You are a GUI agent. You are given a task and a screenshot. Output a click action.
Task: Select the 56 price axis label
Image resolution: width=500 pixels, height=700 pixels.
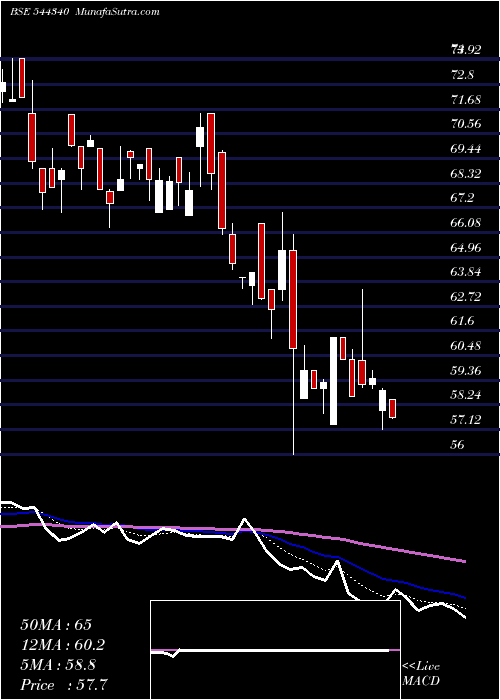(x=458, y=445)
